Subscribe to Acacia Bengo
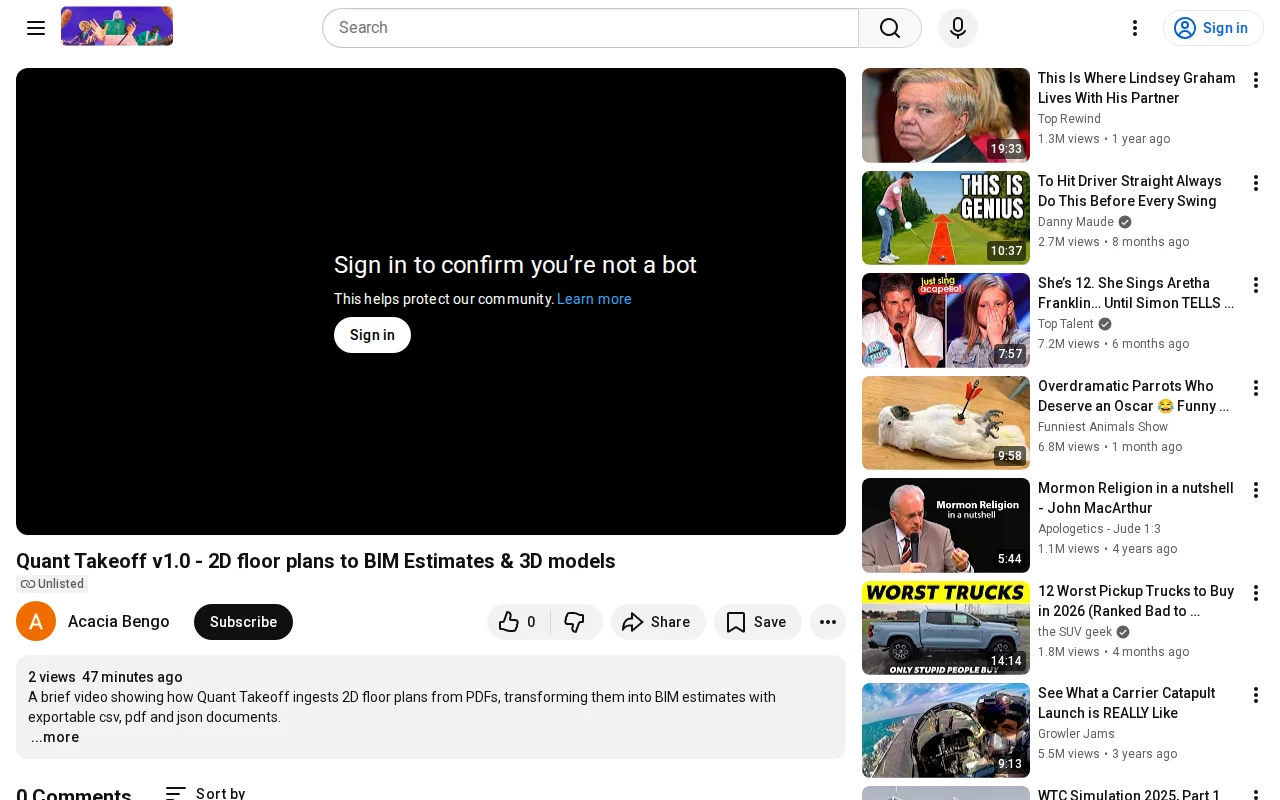The width and height of the screenshot is (1280, 800). coord(243,622)
